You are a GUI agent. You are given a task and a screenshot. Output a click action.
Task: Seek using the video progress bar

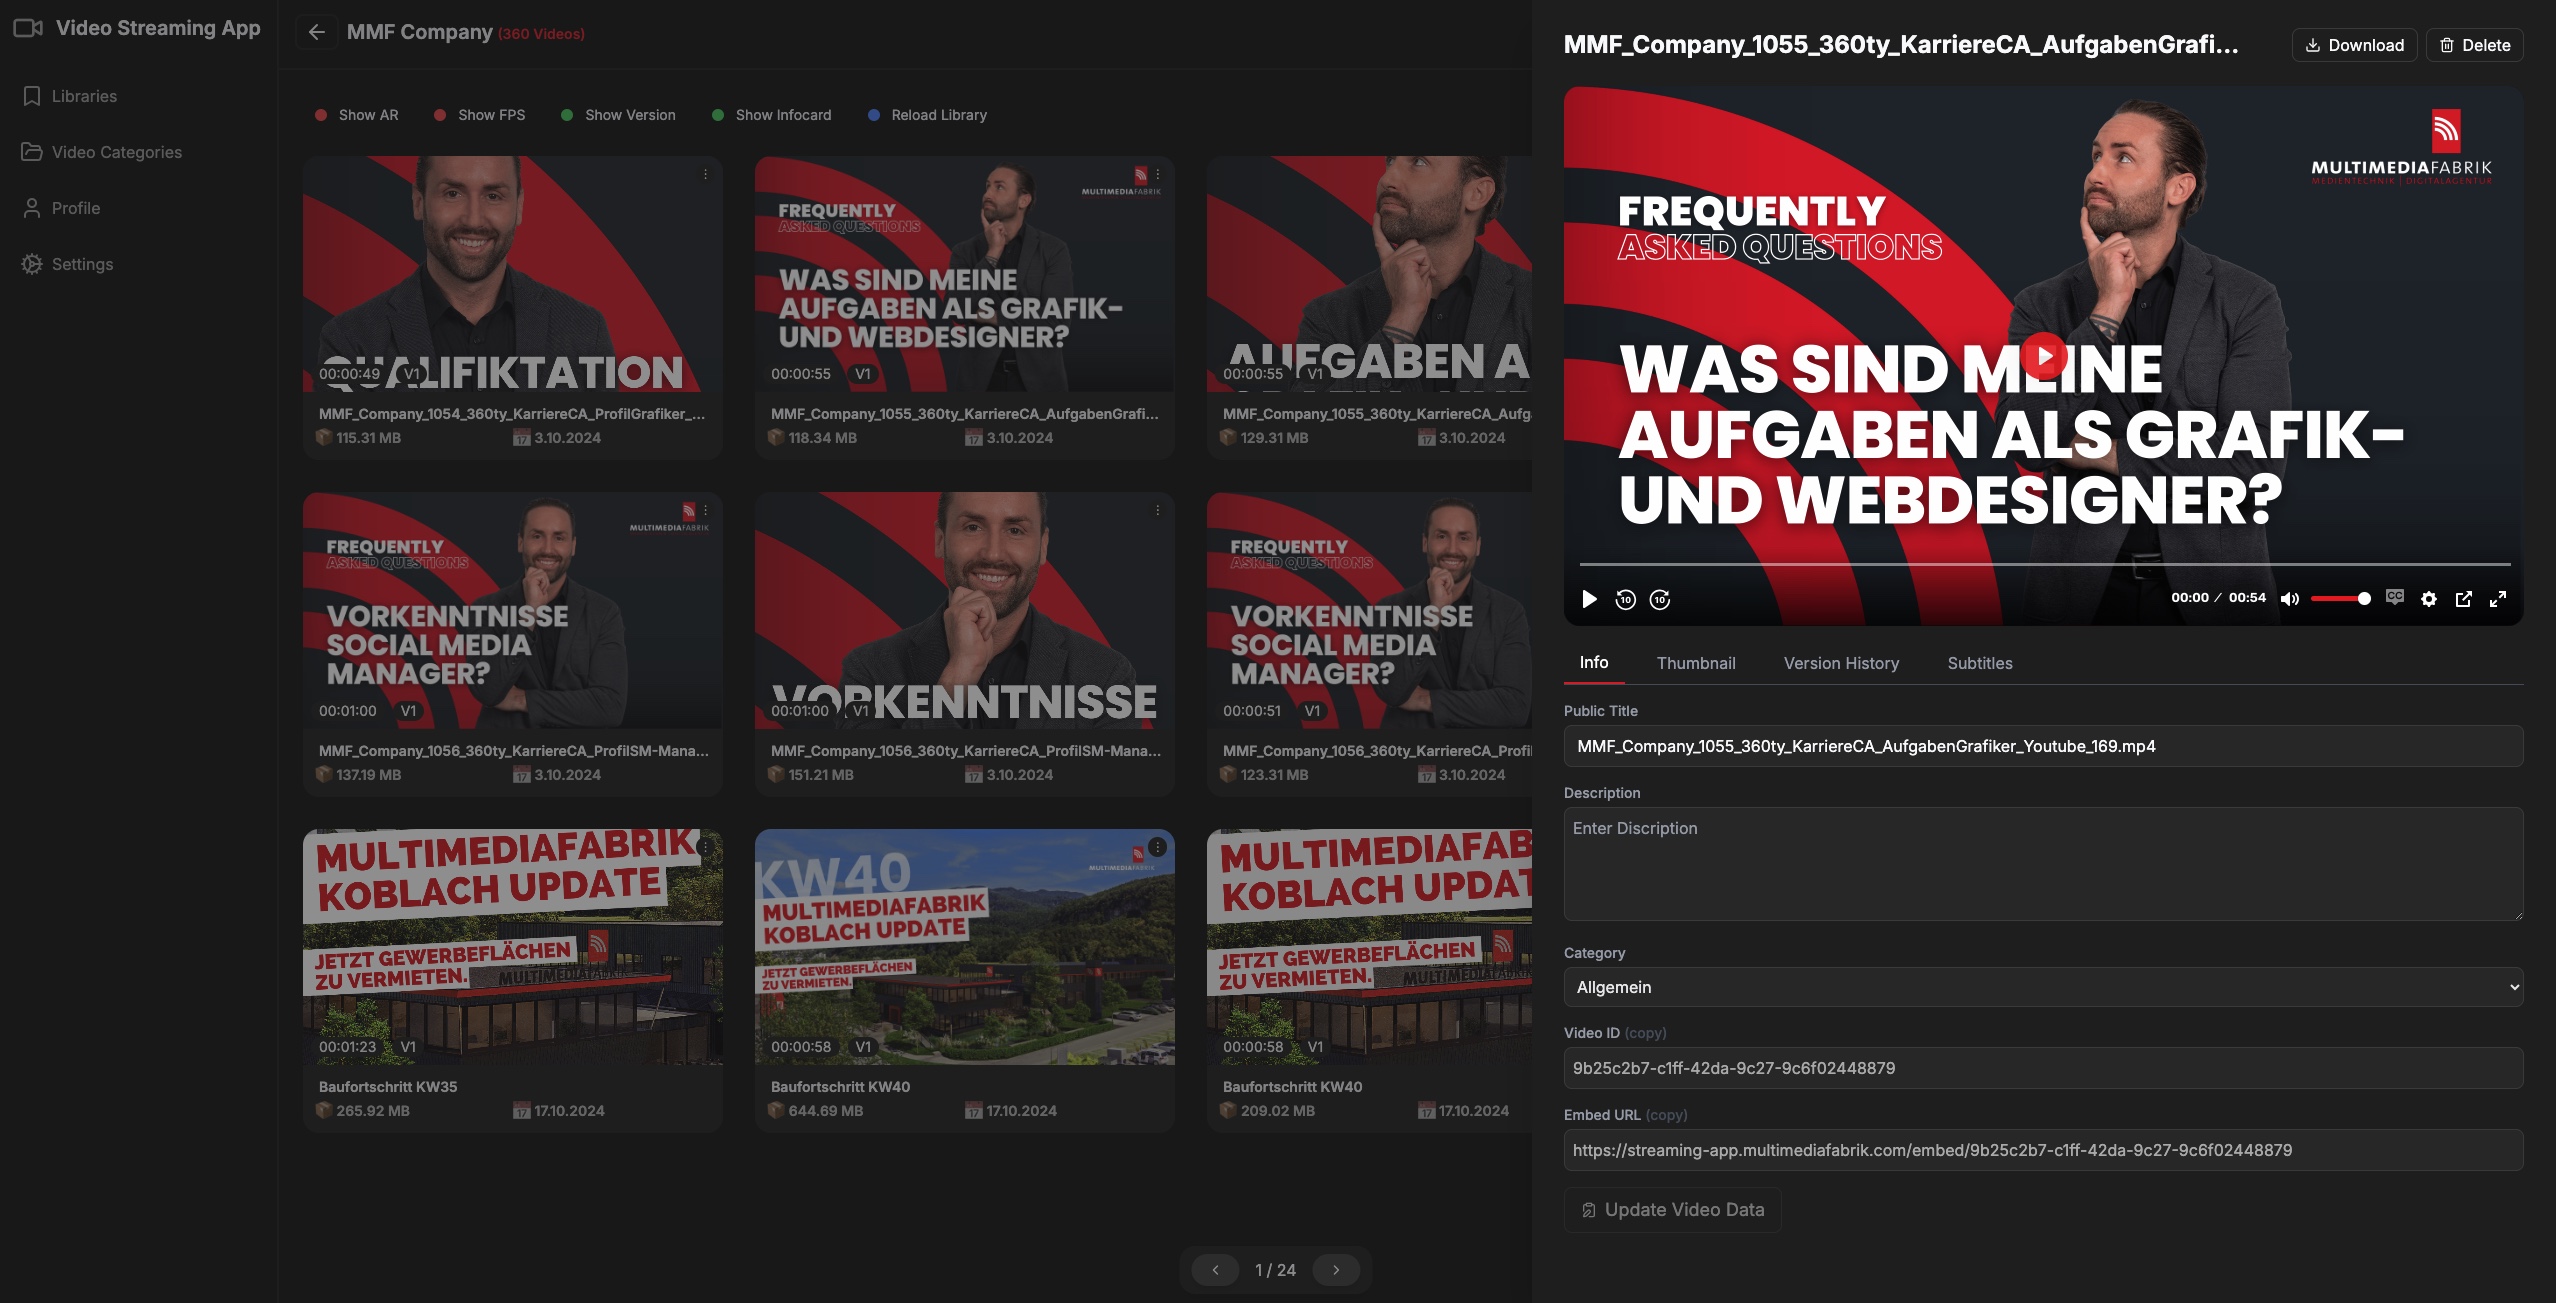[x=2044, y=565]
